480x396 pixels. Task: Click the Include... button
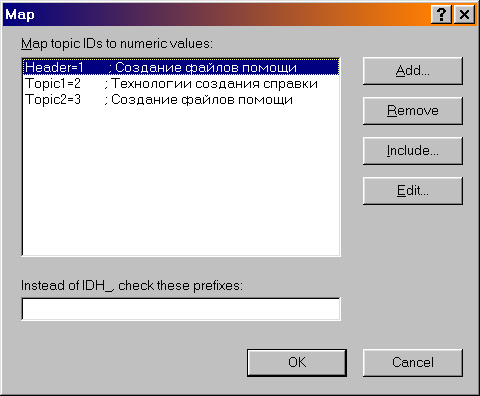413,151
